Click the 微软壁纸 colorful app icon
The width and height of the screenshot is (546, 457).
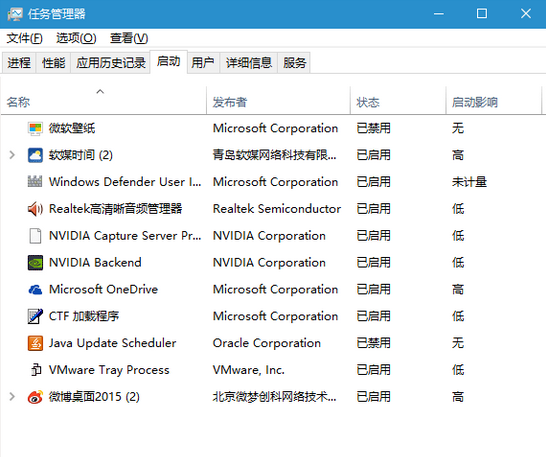pyautogui.click(x=35, y=129)
